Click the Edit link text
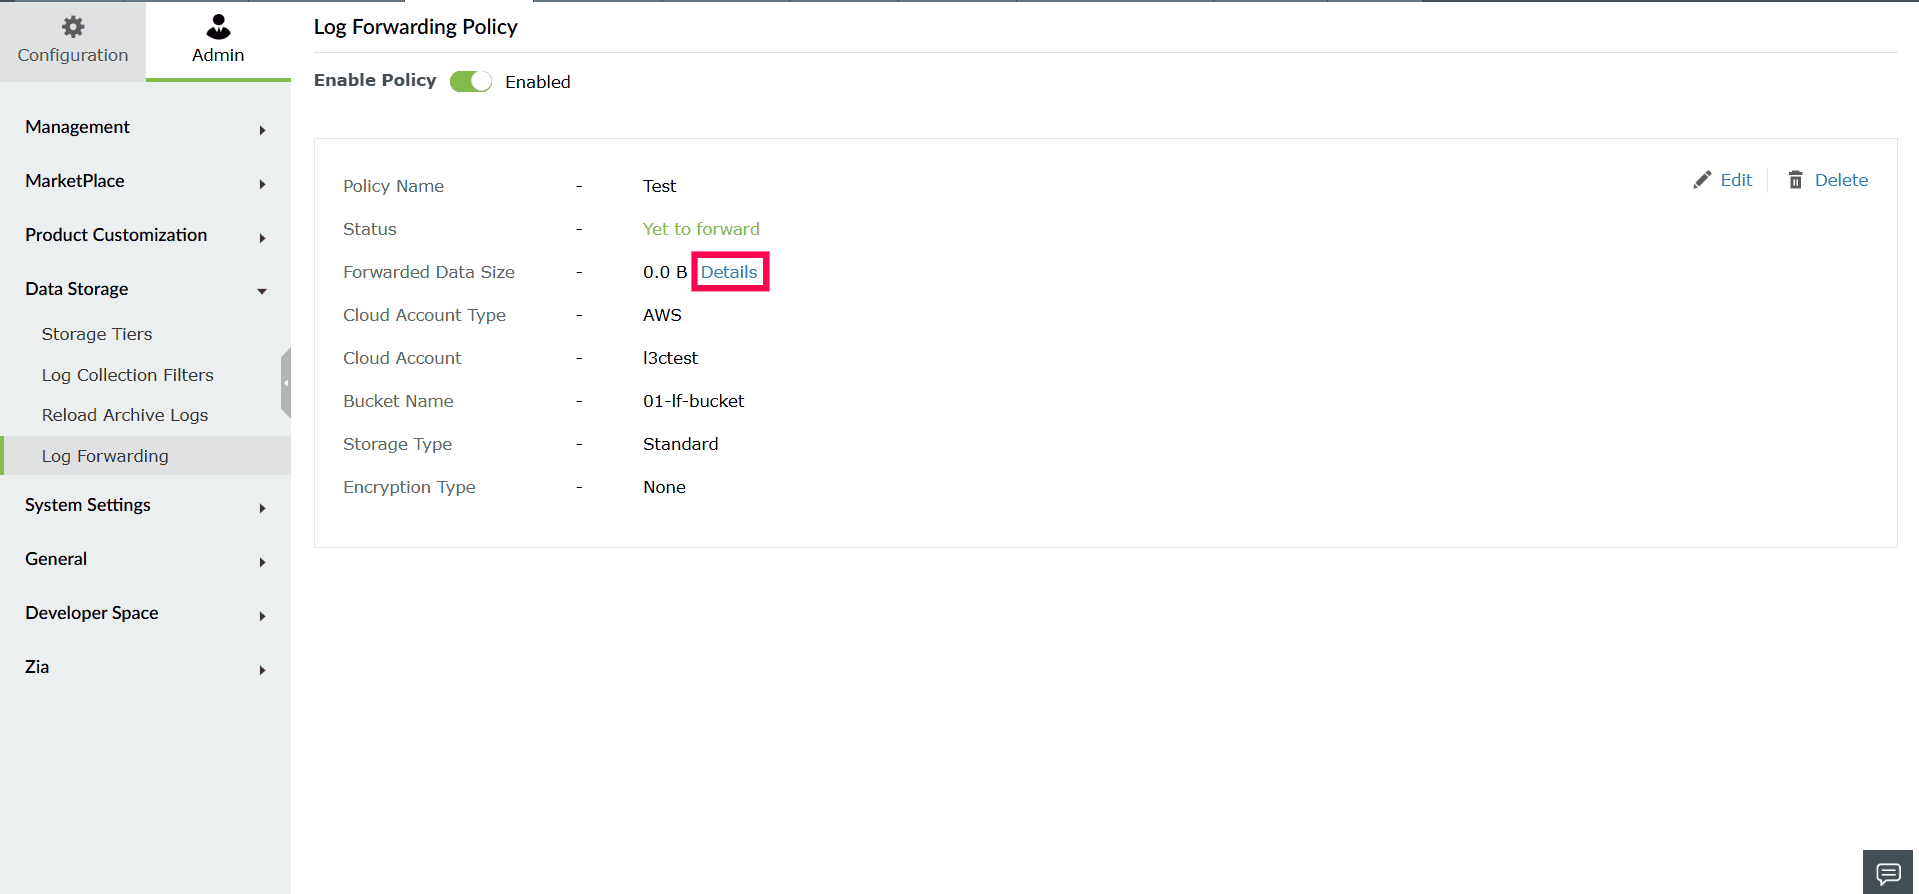Viewport: 1919px width, 894px height. point(1736,180)
